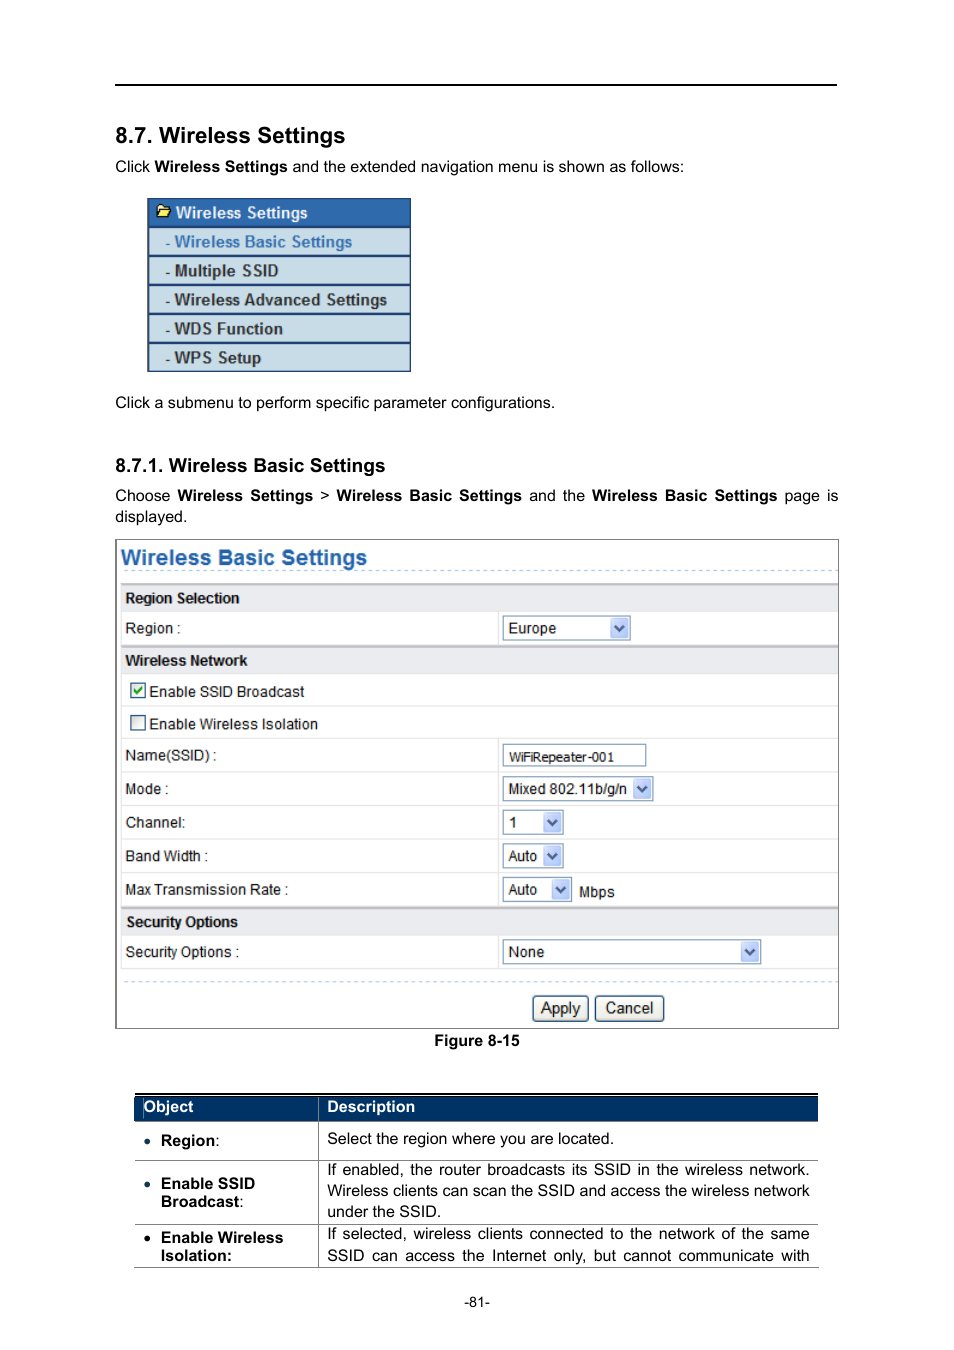Open the Region dropdown showing Europe
The height and width of the screenshot is (1350, 954).
coord(566,628)
